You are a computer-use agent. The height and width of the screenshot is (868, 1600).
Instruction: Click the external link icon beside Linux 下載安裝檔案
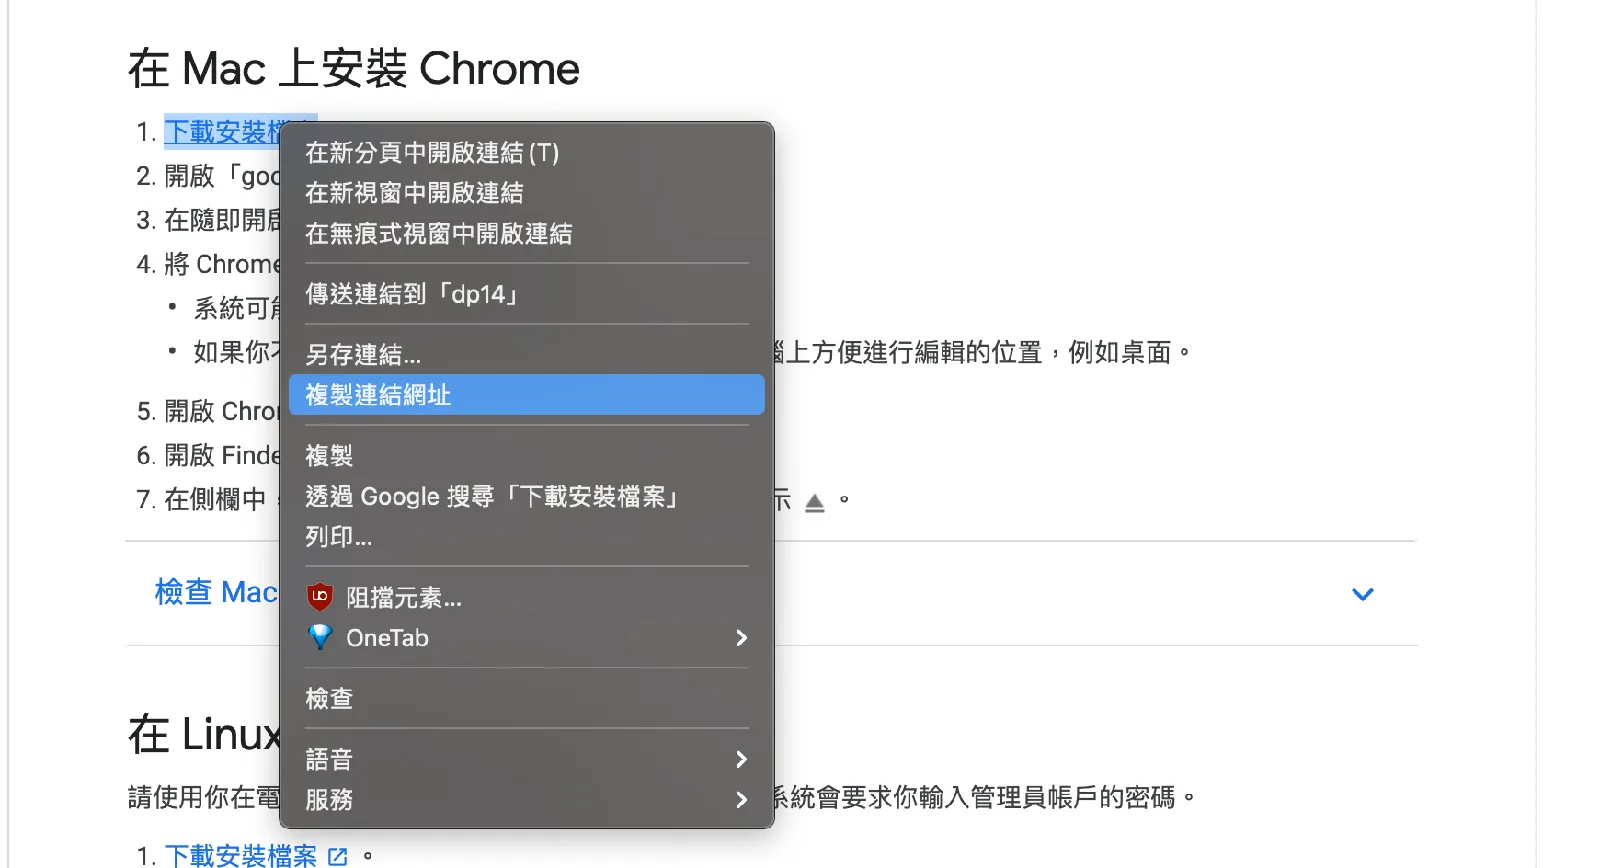338,856
